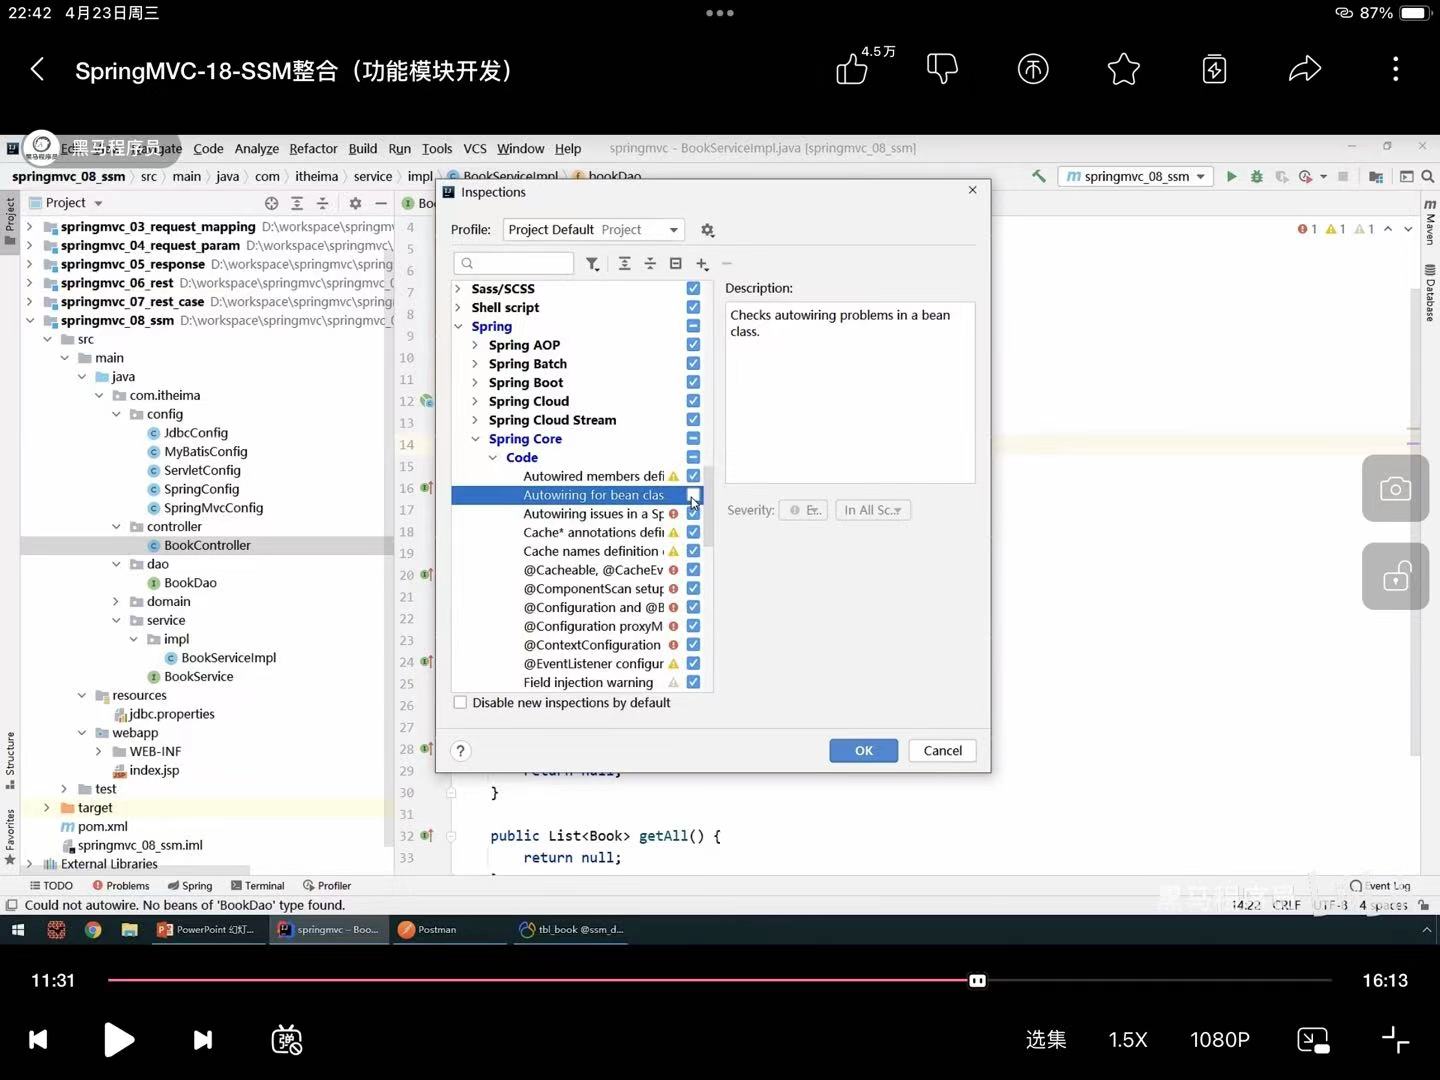Run the project with green play icon
Image resolution: width=1440 pixels, height=1080 pixels.
coord(1231,176)
